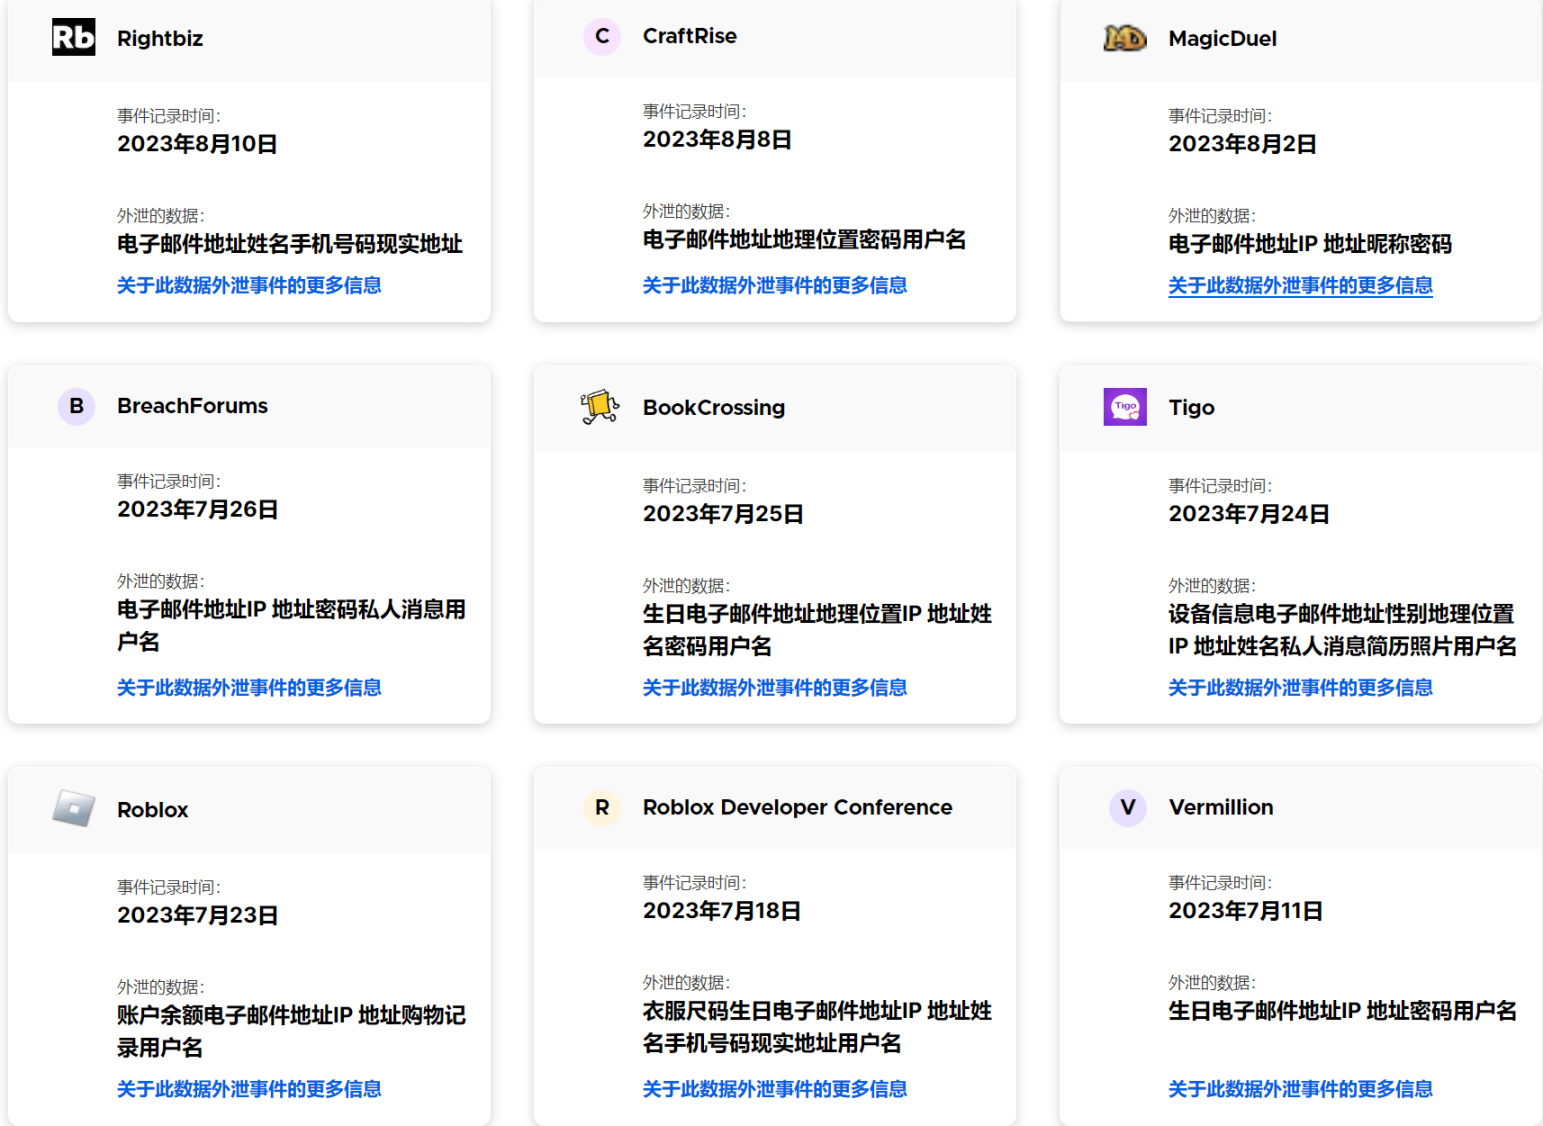Select the BreachForums card title
Screen dimensions: 1543x1126
click(192, 406)
